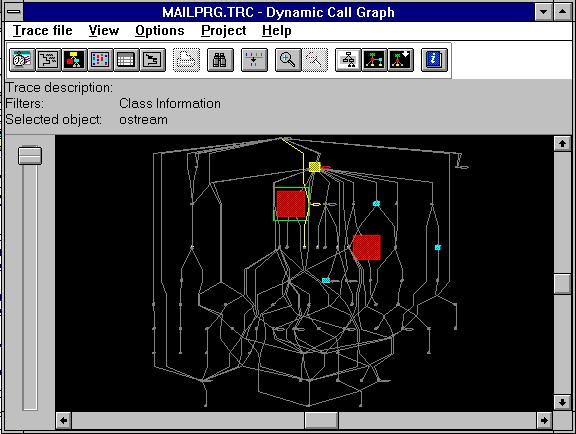Image resolution: width=576 pixels, height=434 pixels.
Task: Open the Project menu
Action: pos(223,31)
